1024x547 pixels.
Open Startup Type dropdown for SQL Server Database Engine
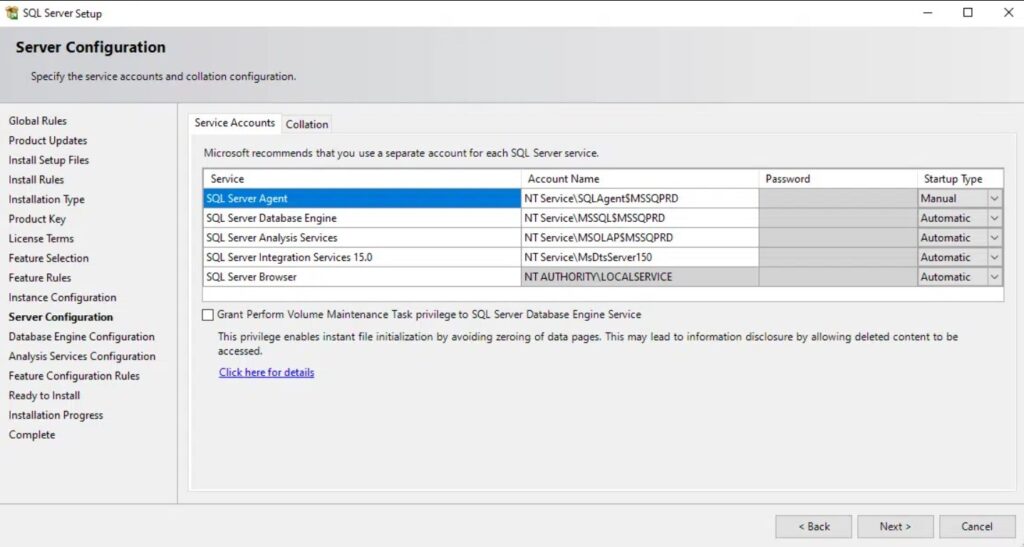[x=994, y=218]
